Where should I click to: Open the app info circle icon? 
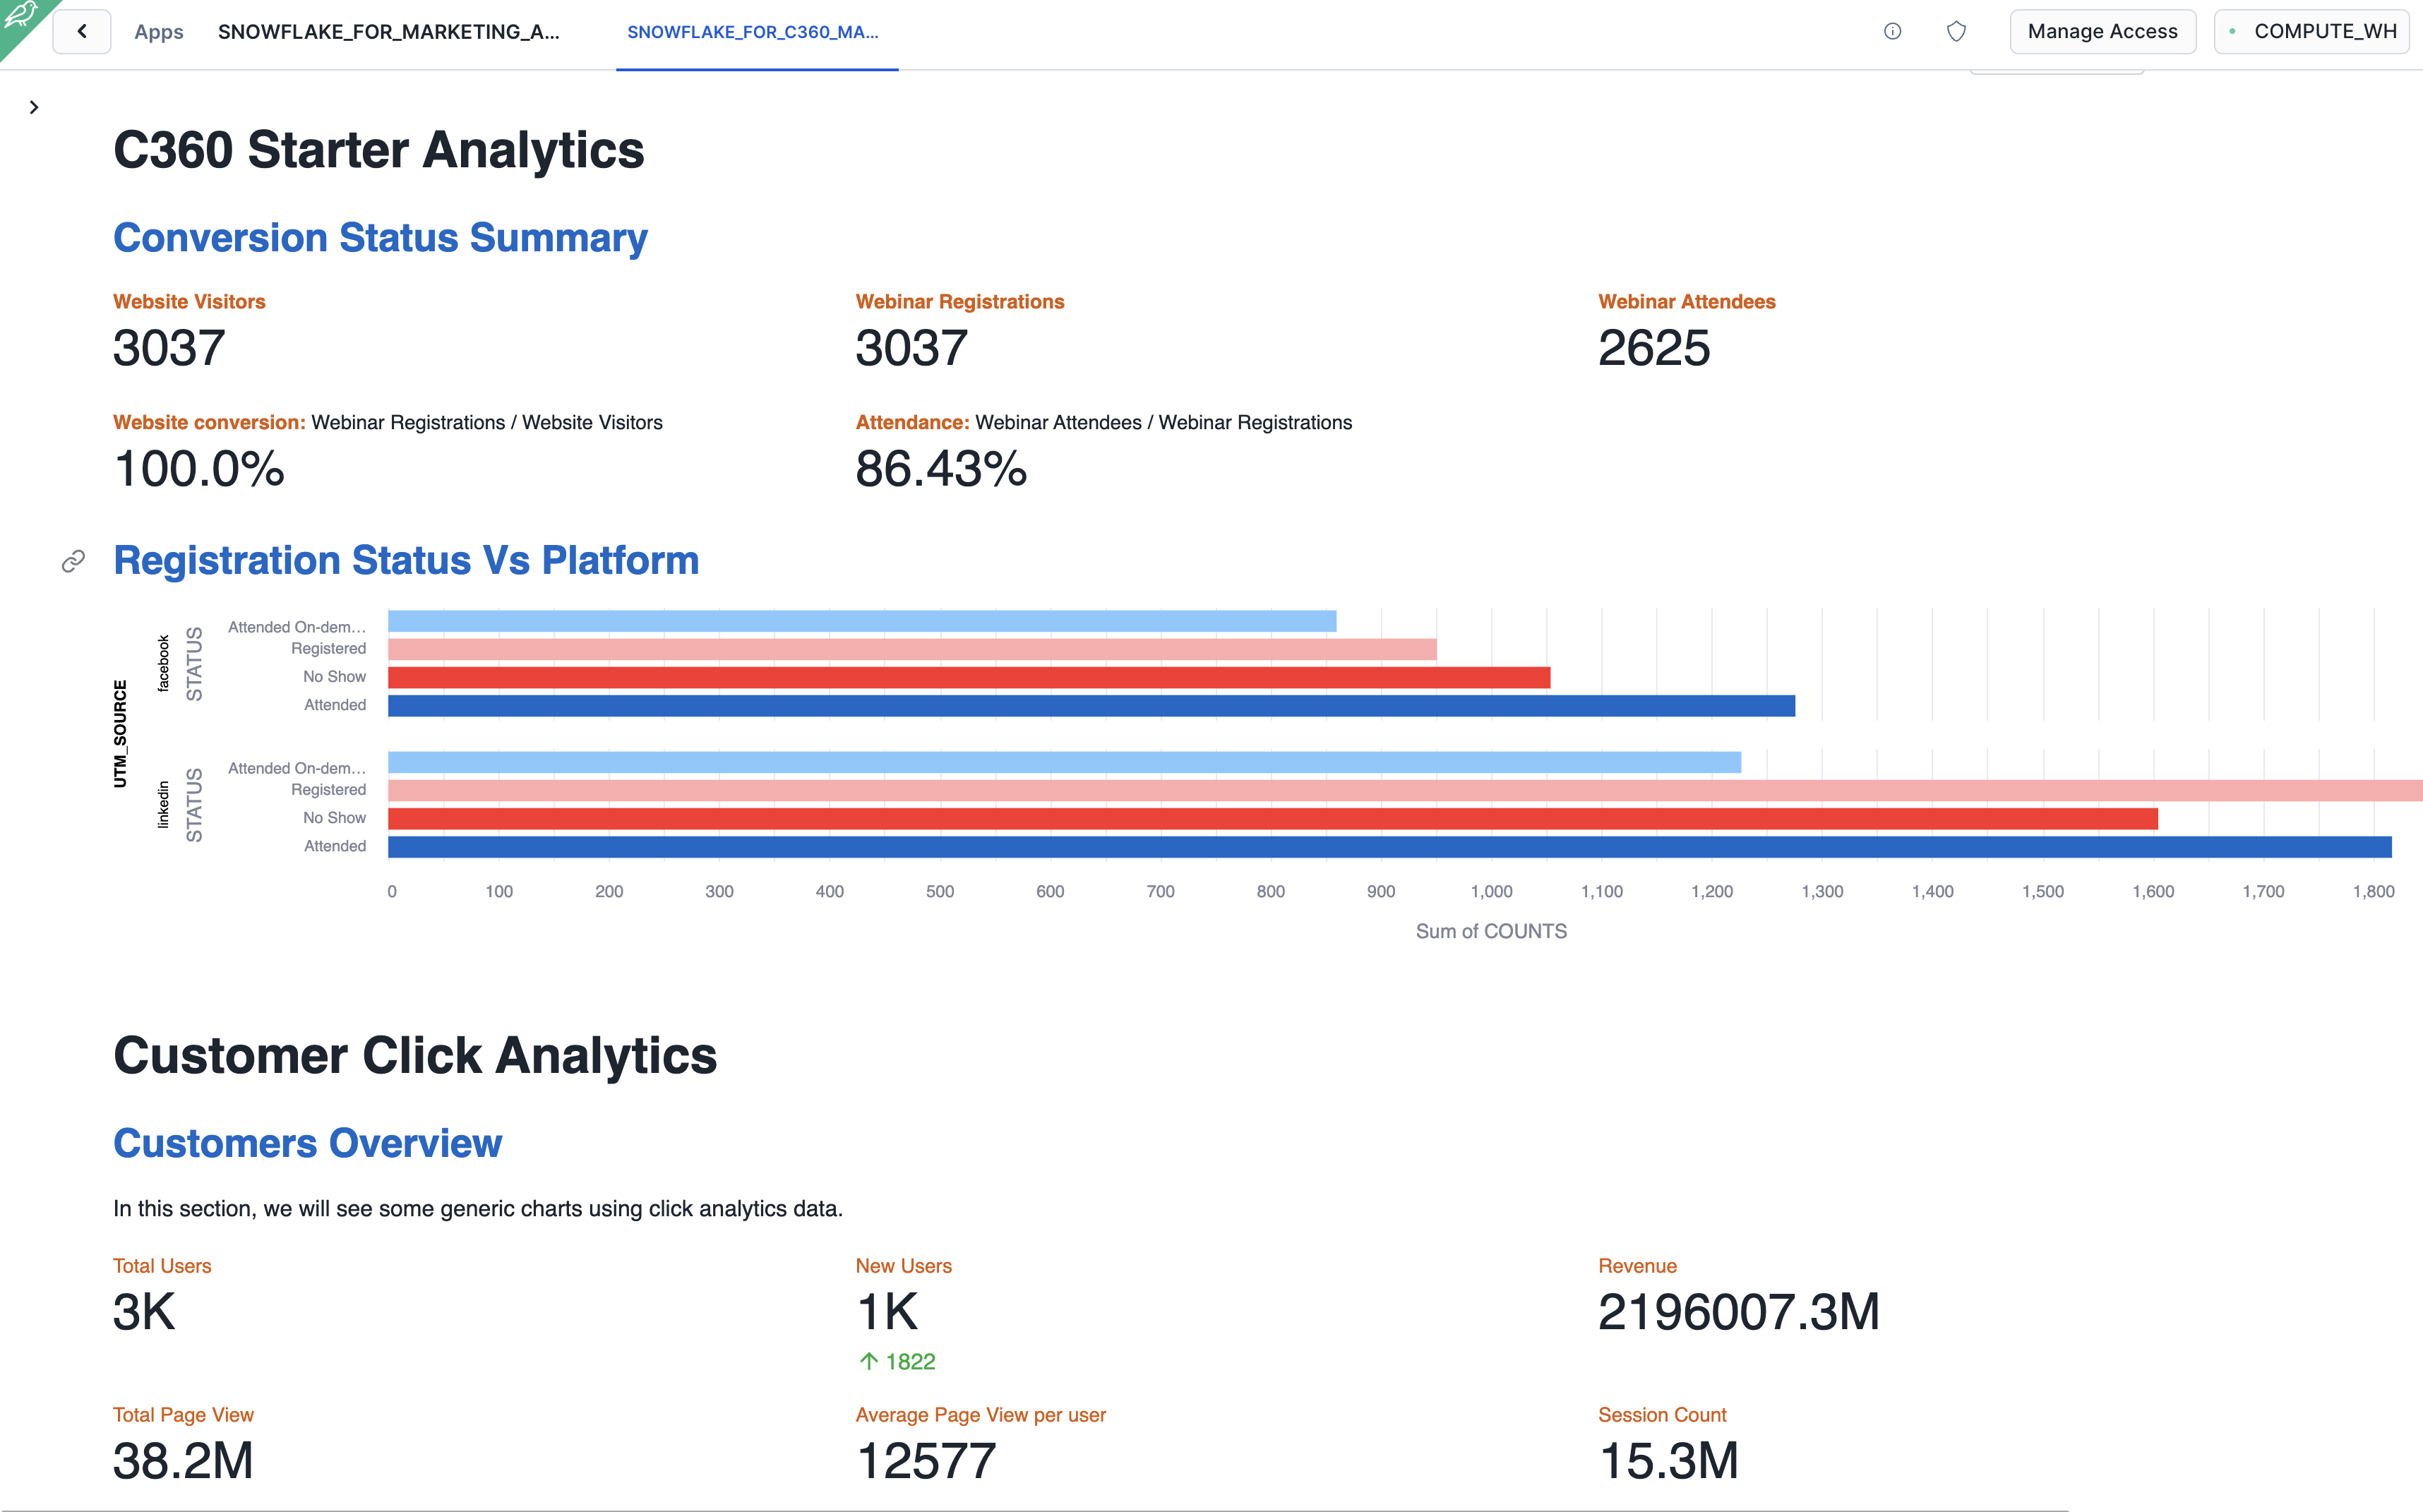[x=1892, y=32]
